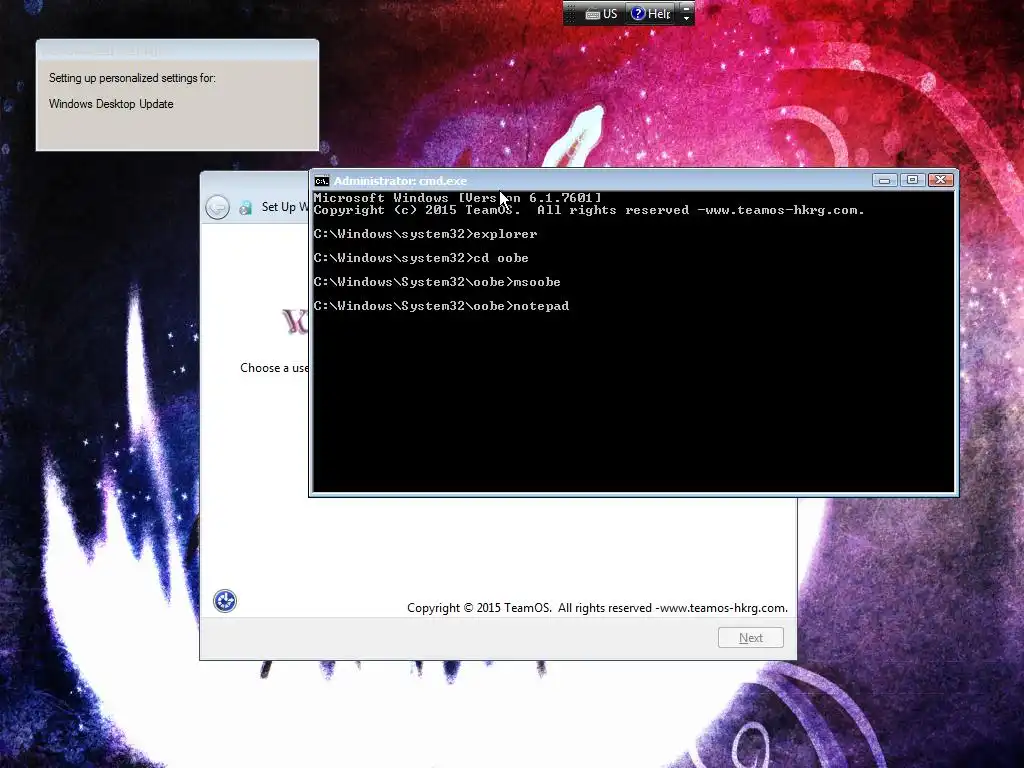Click the TeamOS copyright text in wizard
This screenshot has width=1024, height=768.
point(598,608)
